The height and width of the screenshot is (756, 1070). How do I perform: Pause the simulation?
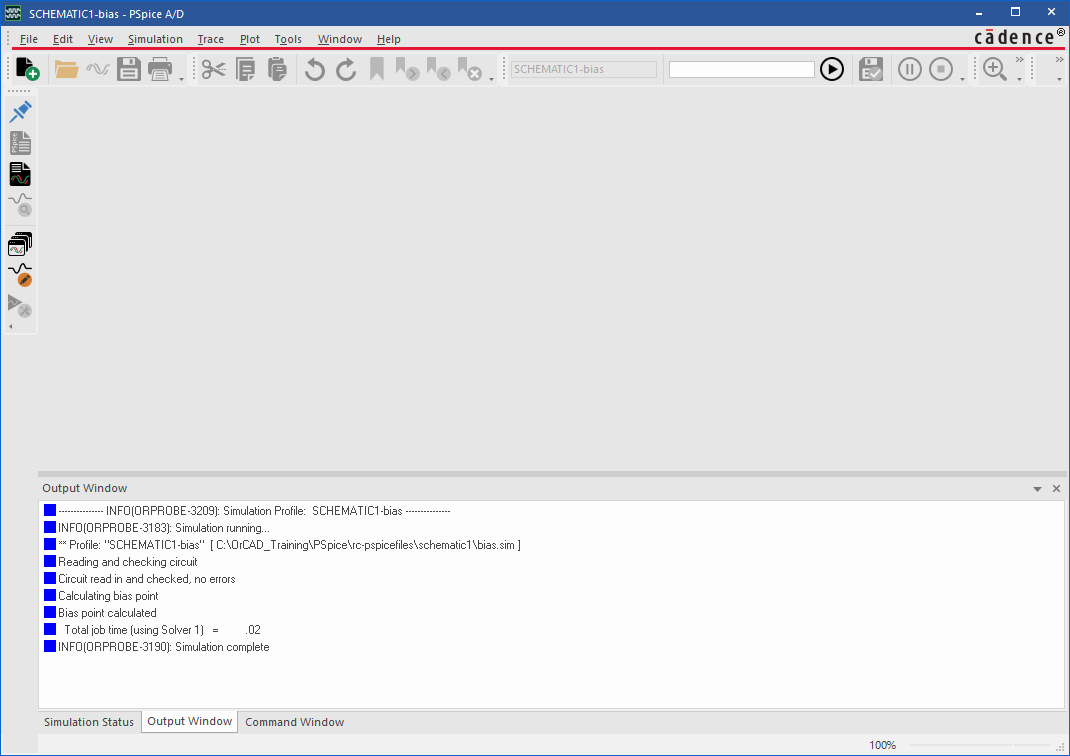pyautogui.click(x=910, y=69)
